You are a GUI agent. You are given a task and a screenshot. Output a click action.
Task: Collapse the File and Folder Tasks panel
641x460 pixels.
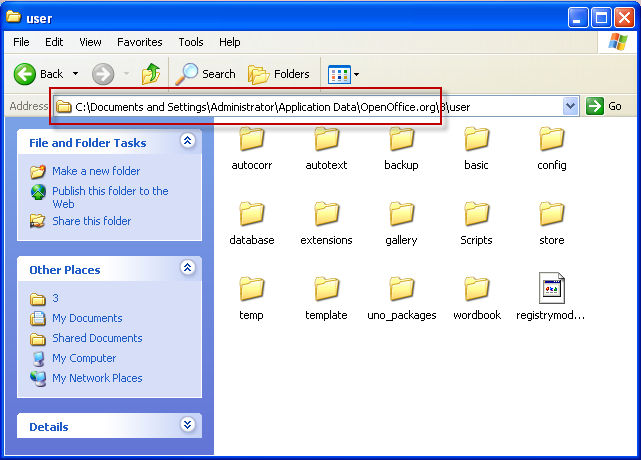188,141
